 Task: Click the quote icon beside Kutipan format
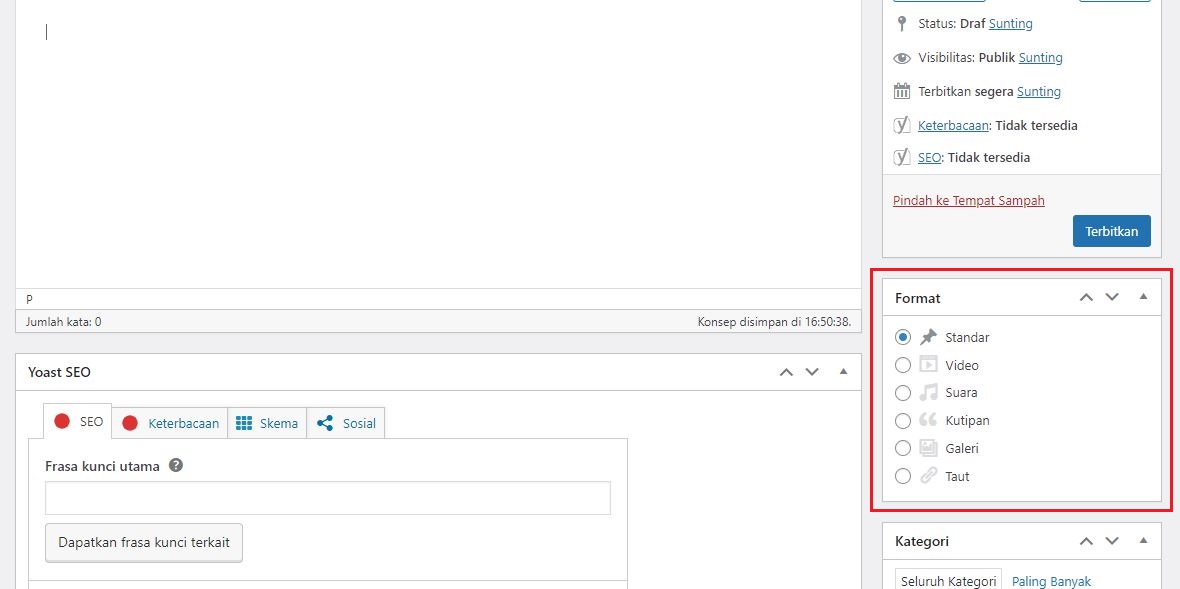tap(928, 420)
